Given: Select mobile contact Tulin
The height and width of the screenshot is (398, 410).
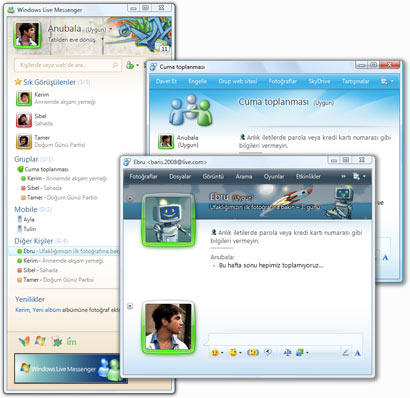Looking at the screenshot, I should [27, 229].
